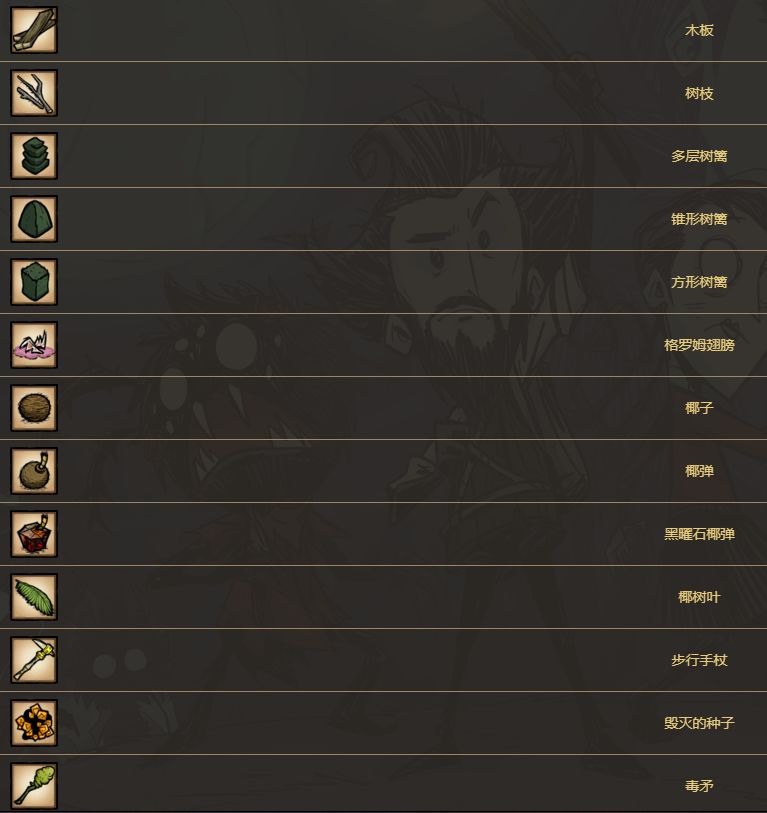Screen dimensions: 767x813
Task: Open the 黑曜石椰弹 text link
Action: [699, 535]
